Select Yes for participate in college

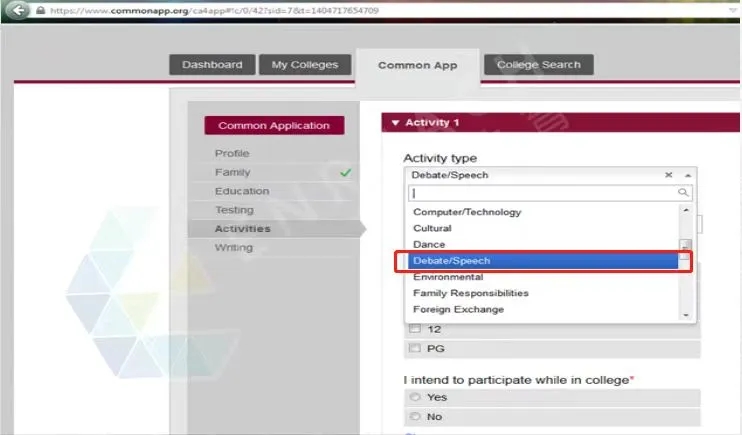click(415, 397)
